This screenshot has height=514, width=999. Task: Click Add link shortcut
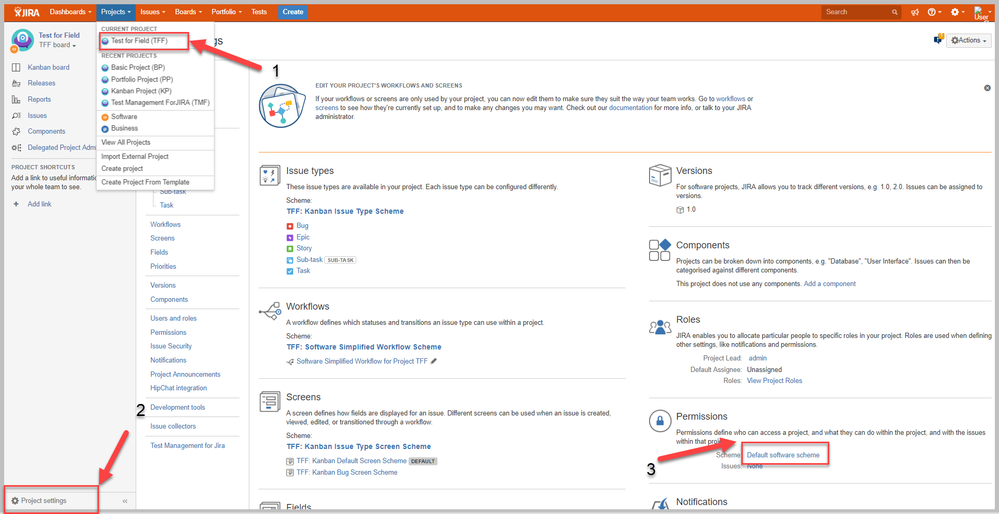tap(39, 204)
